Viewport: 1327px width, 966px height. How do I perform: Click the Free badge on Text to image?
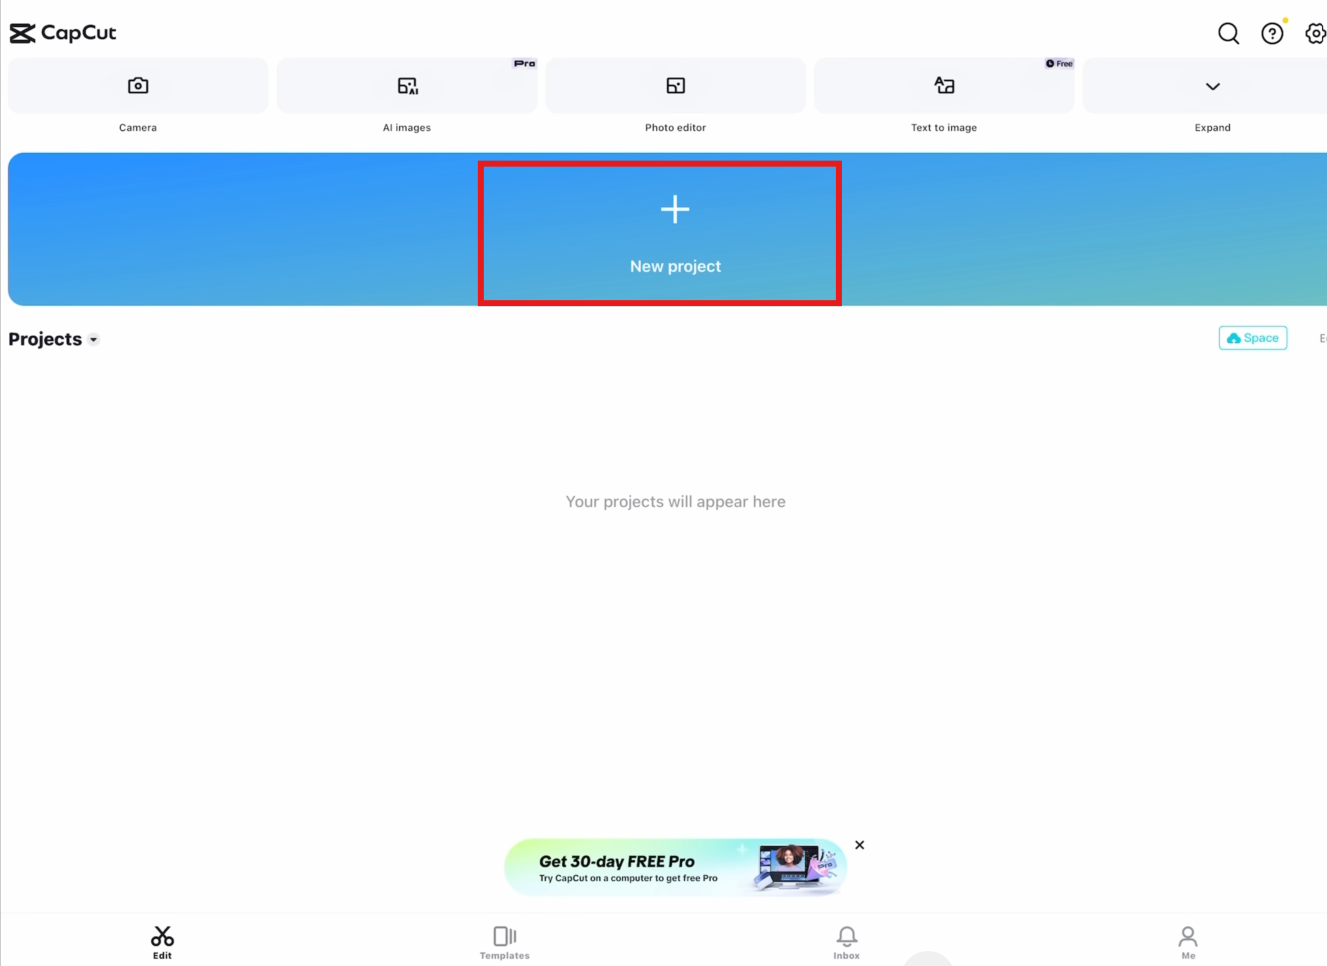point(1058,63)
